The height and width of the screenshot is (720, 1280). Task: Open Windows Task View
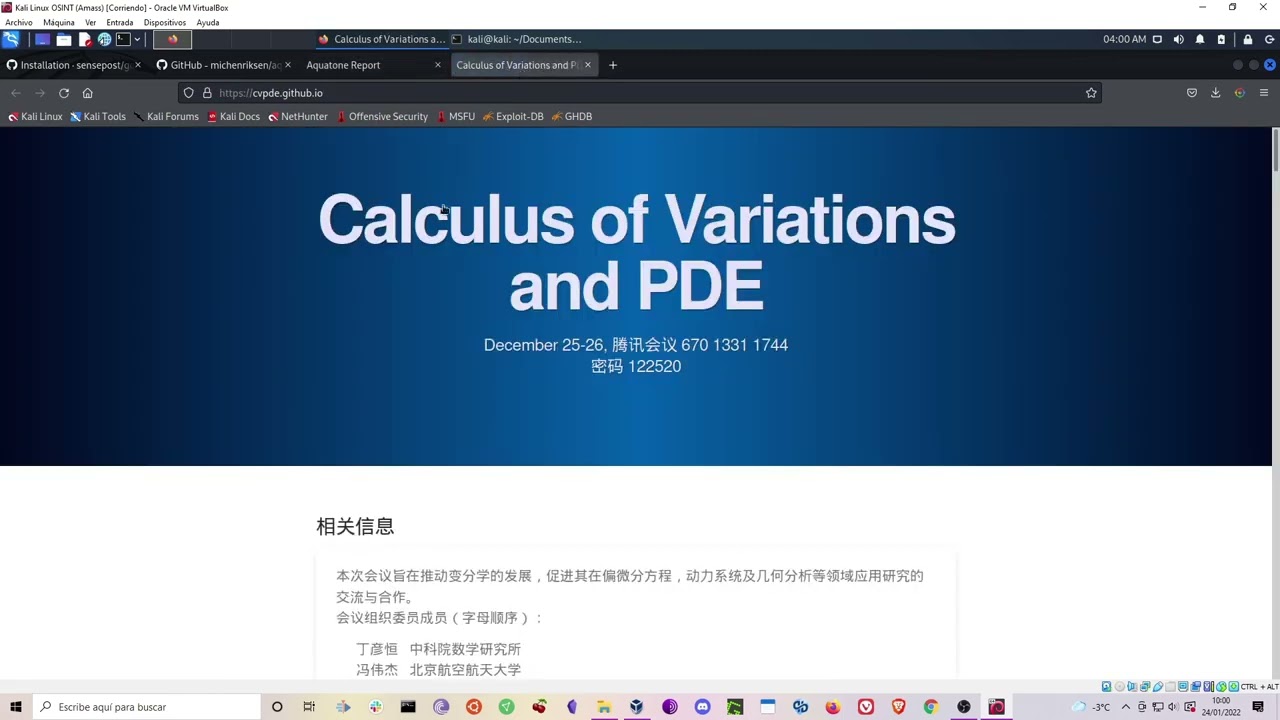pos(309,707)
